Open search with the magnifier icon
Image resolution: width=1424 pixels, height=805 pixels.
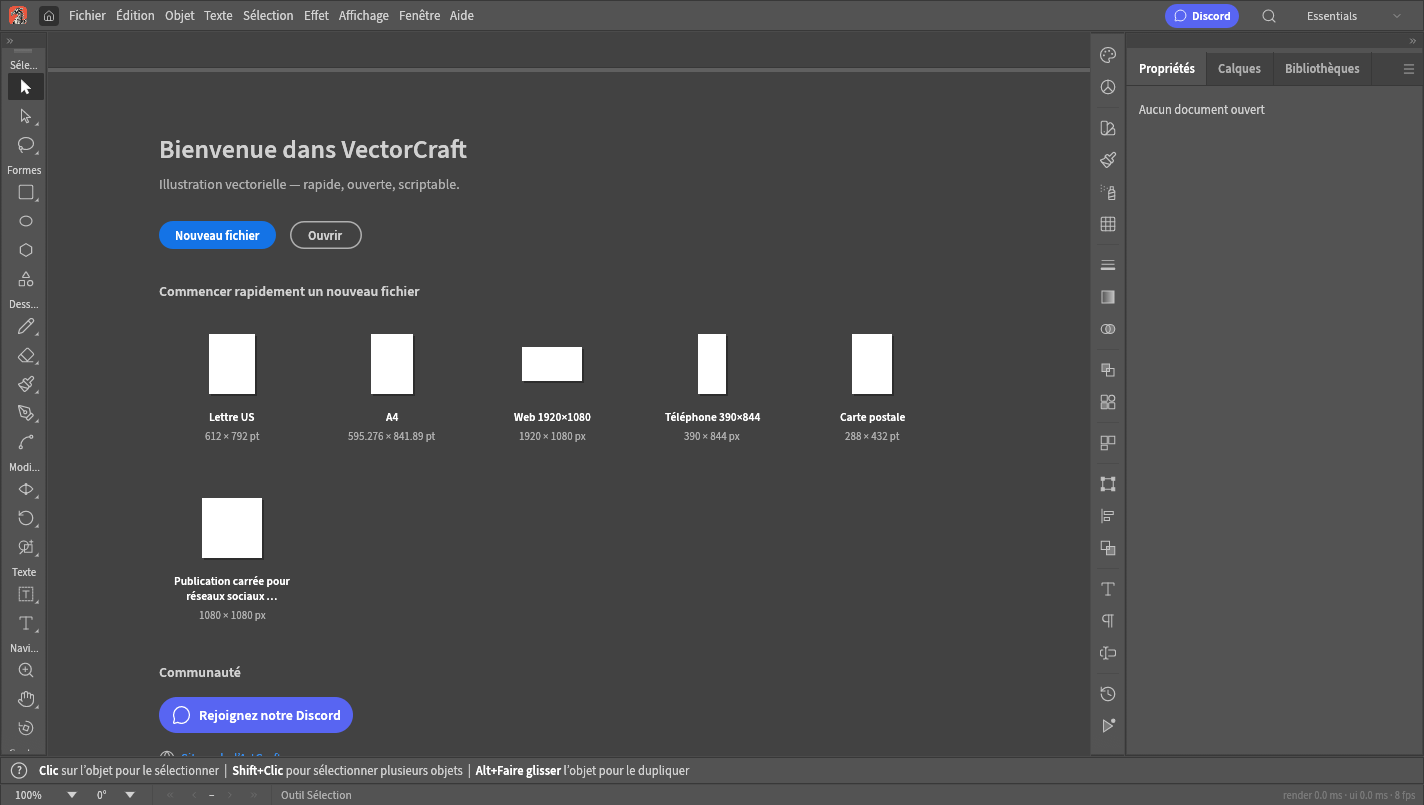[1269, 16]
